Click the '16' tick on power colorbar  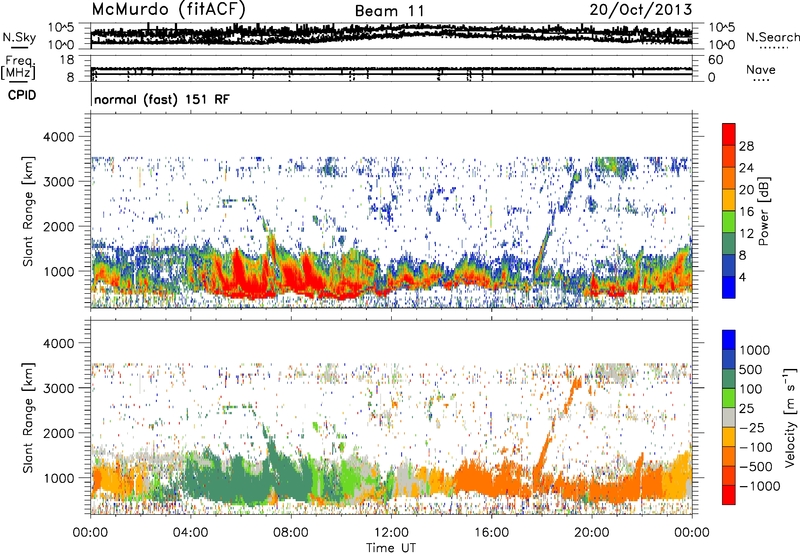[x=746, y=212]
